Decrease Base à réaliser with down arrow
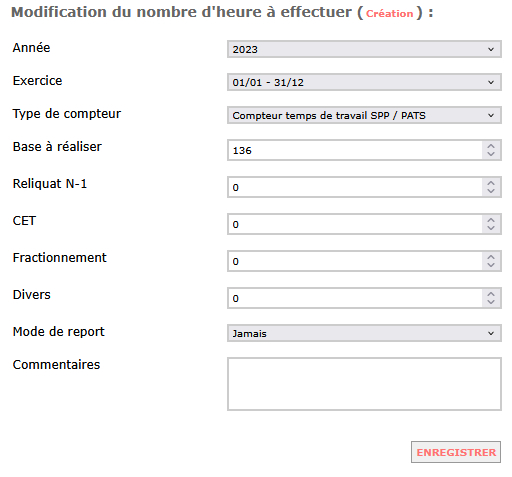 click(491, 154)
